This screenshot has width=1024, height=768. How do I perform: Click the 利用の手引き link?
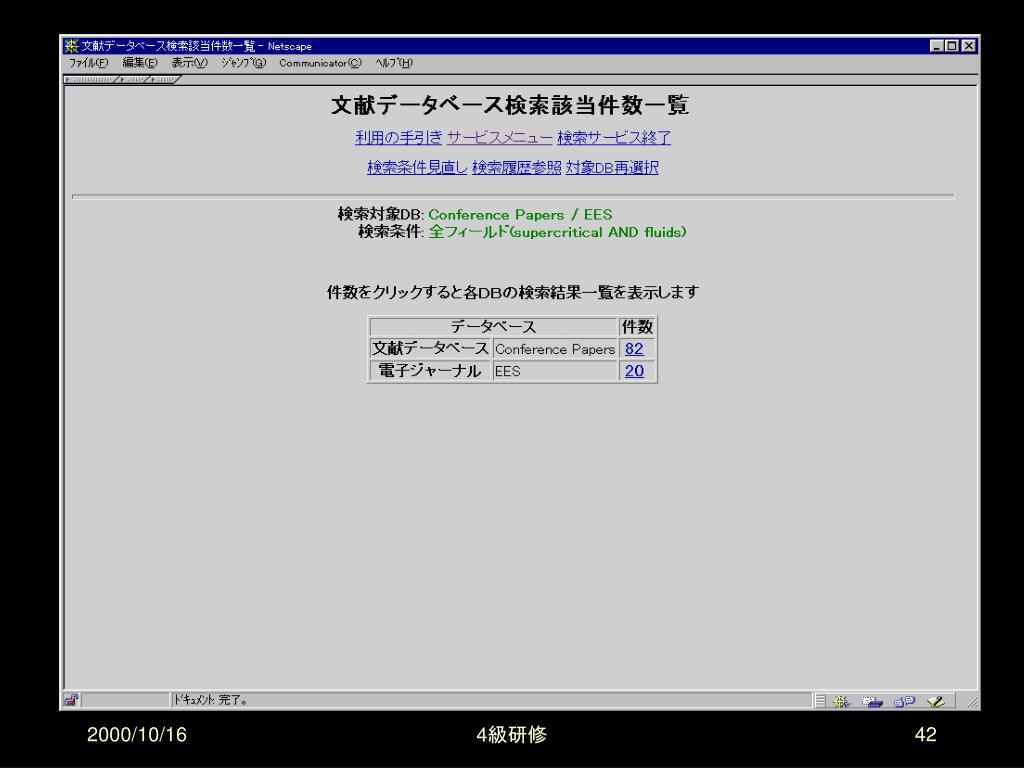399,138
